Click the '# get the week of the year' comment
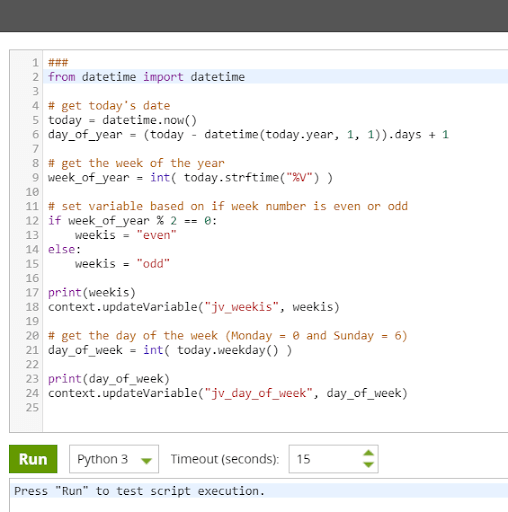The width and height of the screenshot is (508, 512). [136, 163]
